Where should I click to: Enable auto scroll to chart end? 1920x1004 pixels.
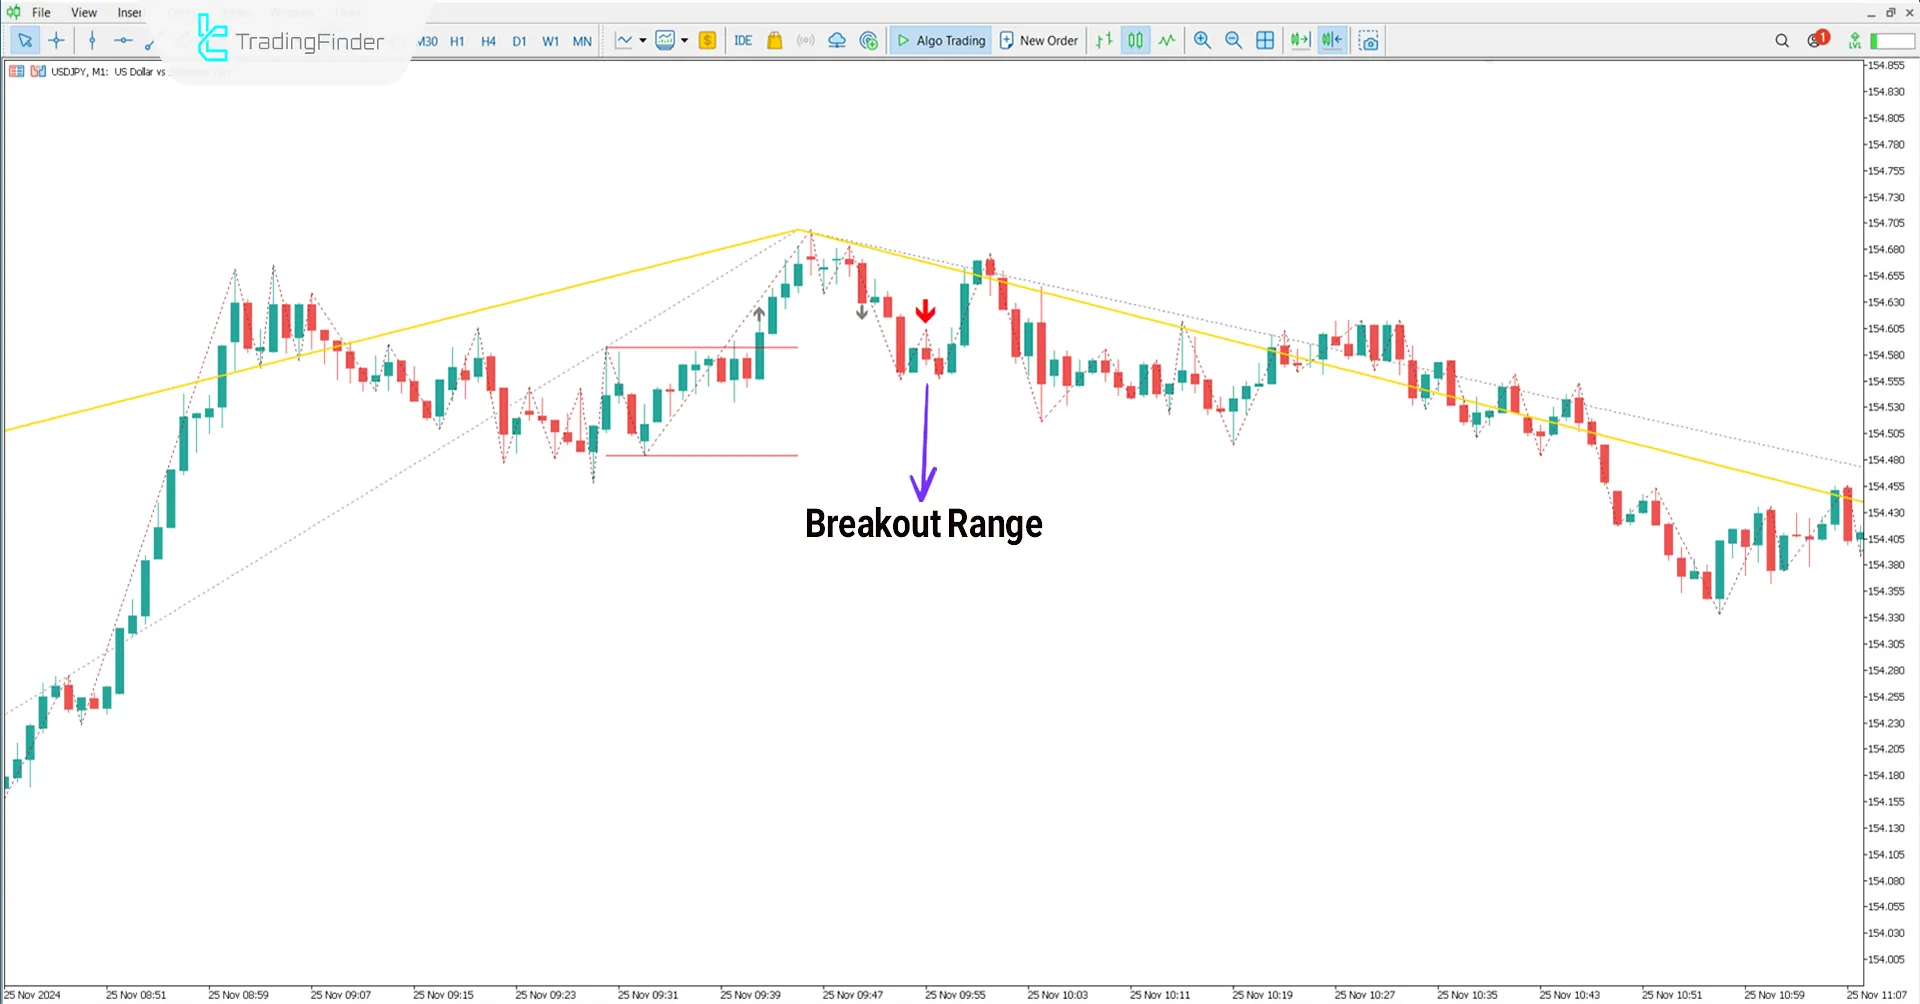[1299, 40]
